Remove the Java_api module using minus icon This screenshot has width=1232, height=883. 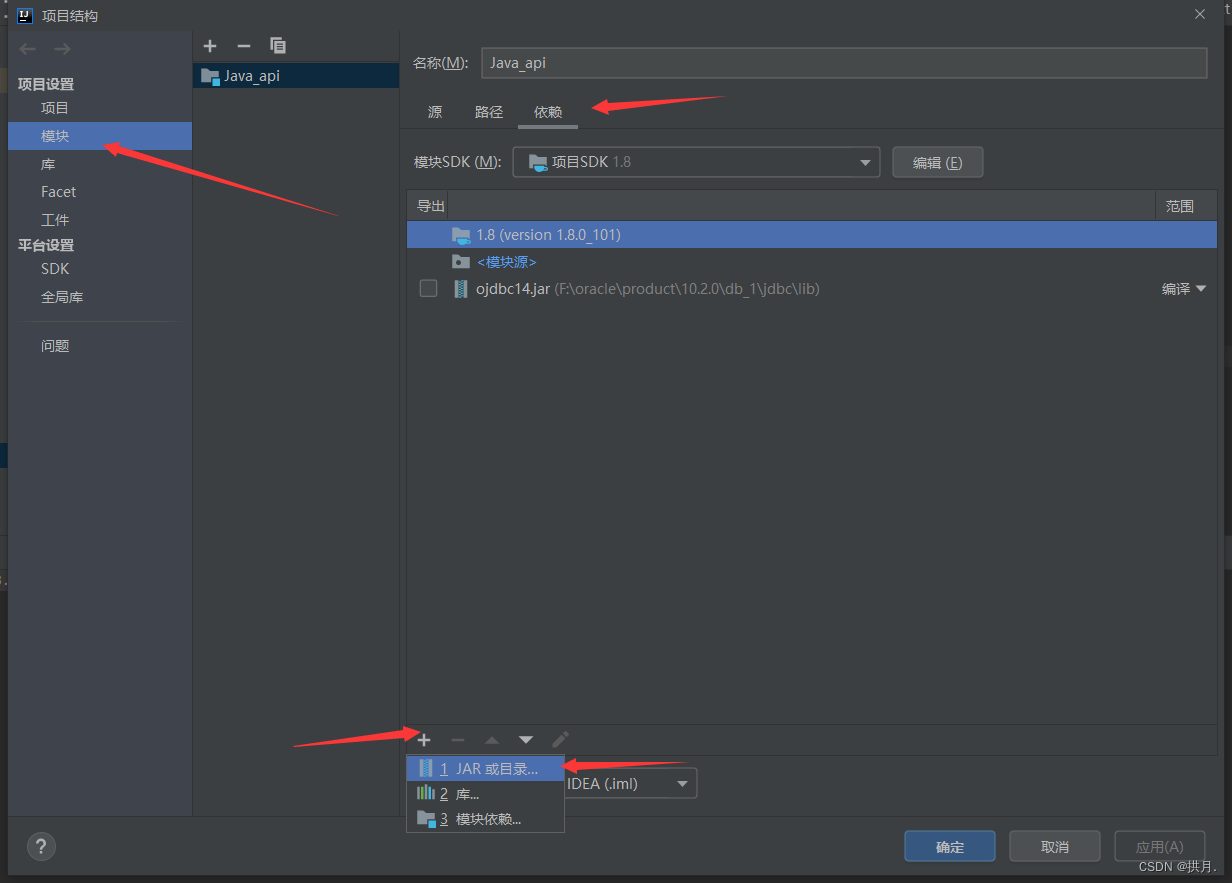[x=243, y=46]
